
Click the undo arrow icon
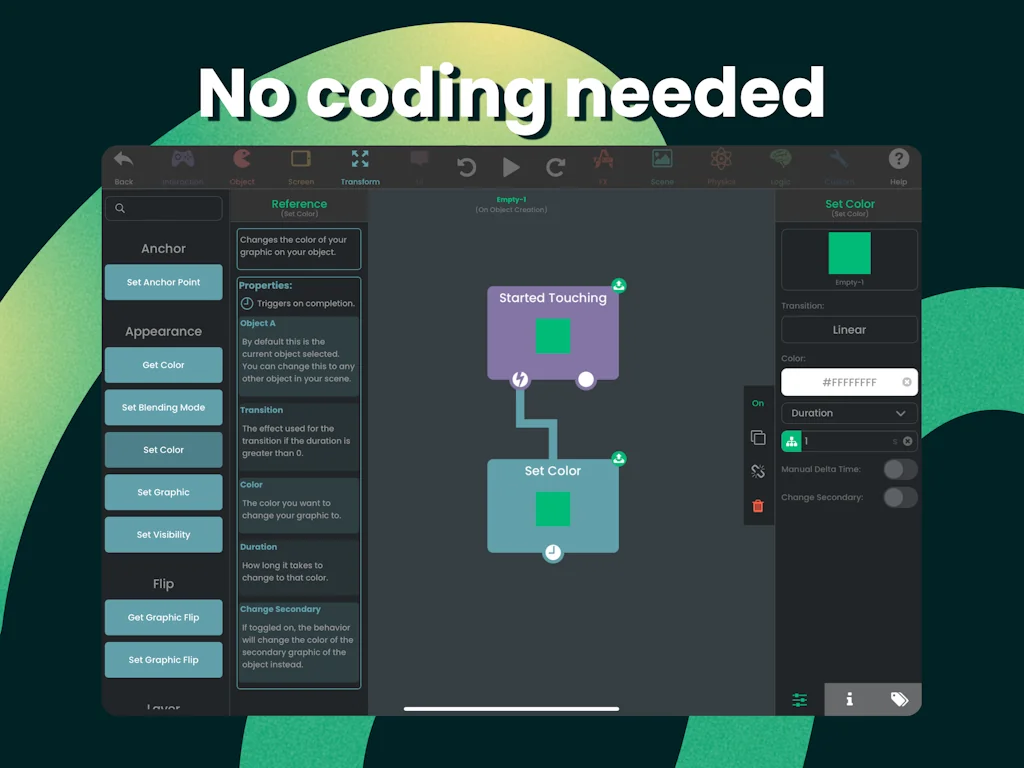click(x=466, y=167)
